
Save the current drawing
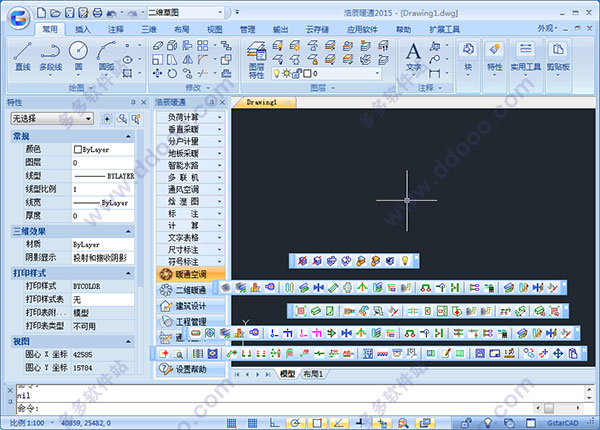69,13
